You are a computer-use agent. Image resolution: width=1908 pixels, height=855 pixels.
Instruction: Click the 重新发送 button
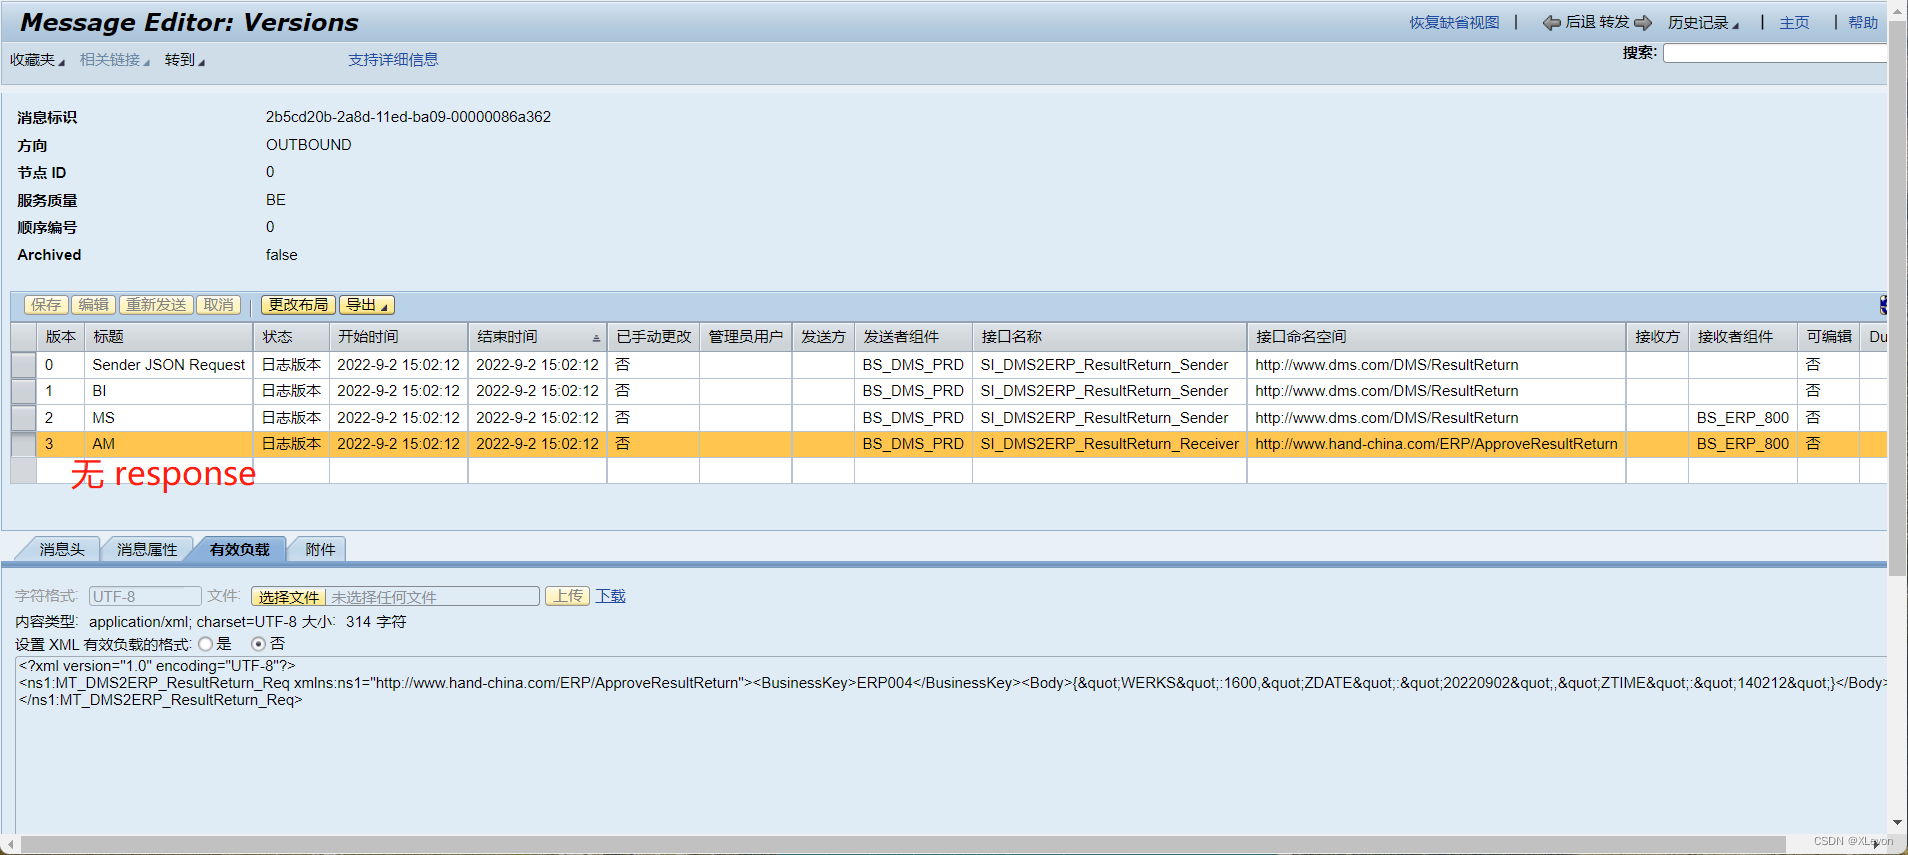(157, 305)
